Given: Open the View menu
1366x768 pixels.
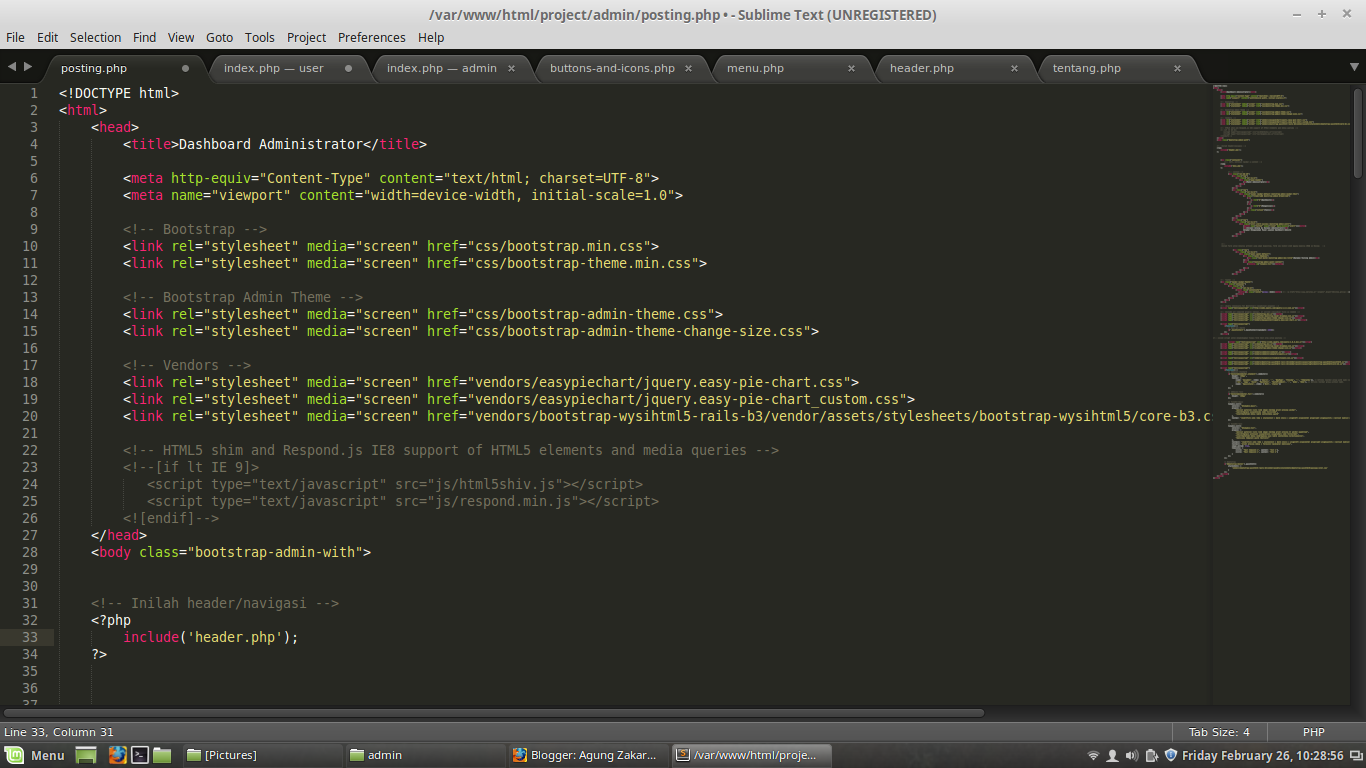Looking at the screenshot, I should click(181, 37).
